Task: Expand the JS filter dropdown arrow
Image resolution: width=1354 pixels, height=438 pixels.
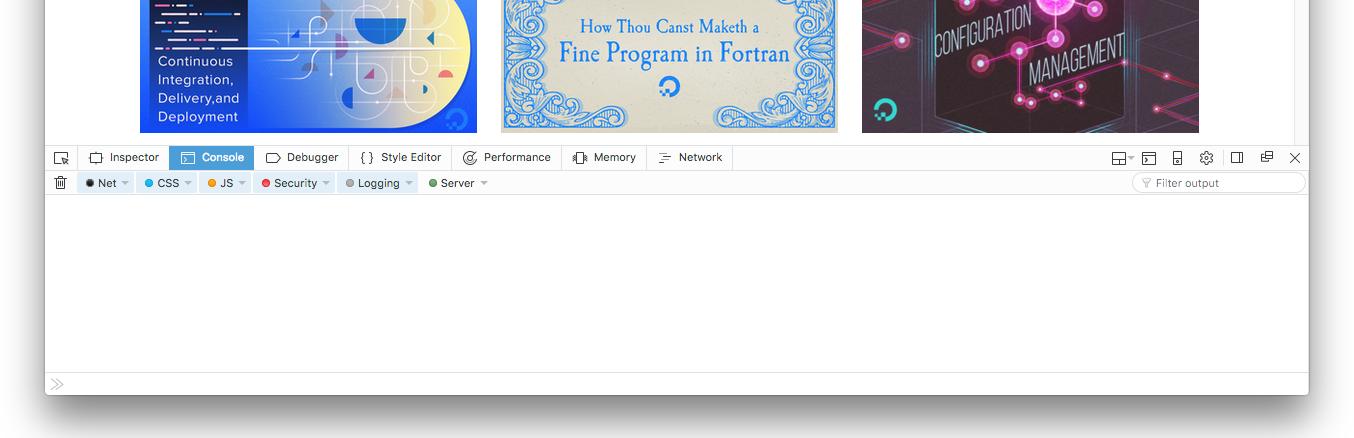Action: click(242, 183)
